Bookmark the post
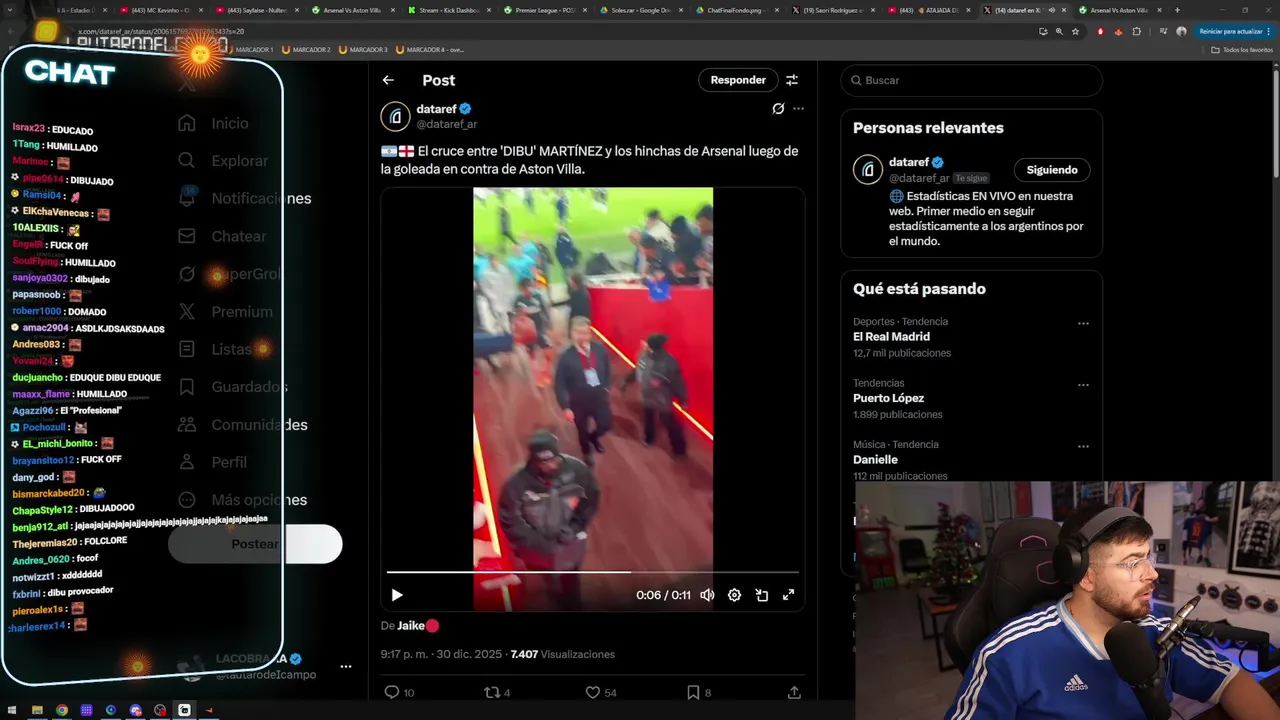The image size is (1280, 720). pyautogui.click(x=693, y=692)
